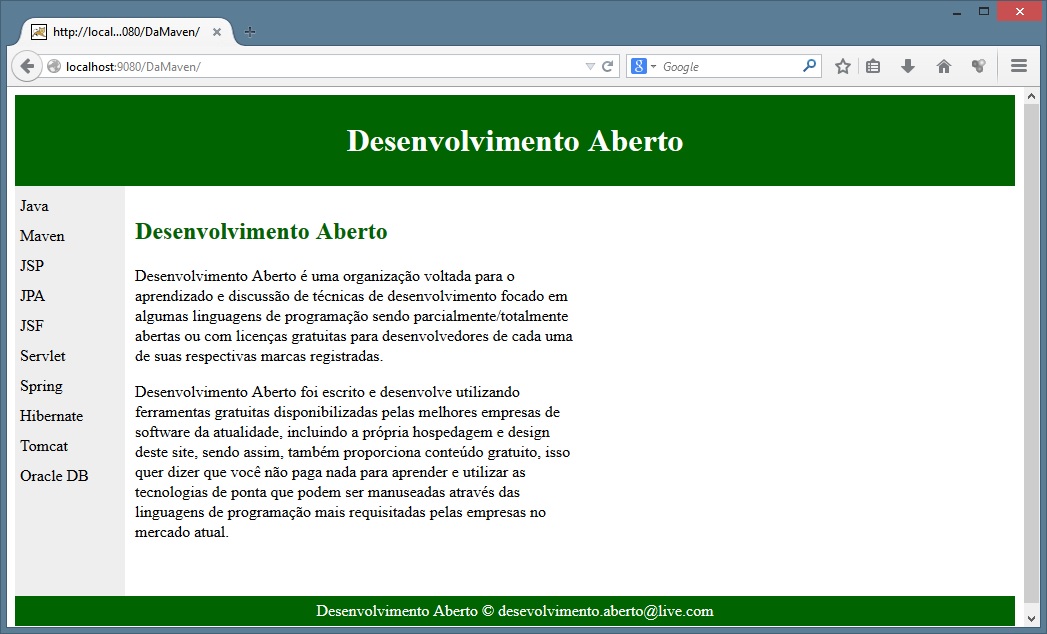Bookmark this page using the star icon
The height and width of the screenshot is (634, 1047).
[x=843, y=66]
